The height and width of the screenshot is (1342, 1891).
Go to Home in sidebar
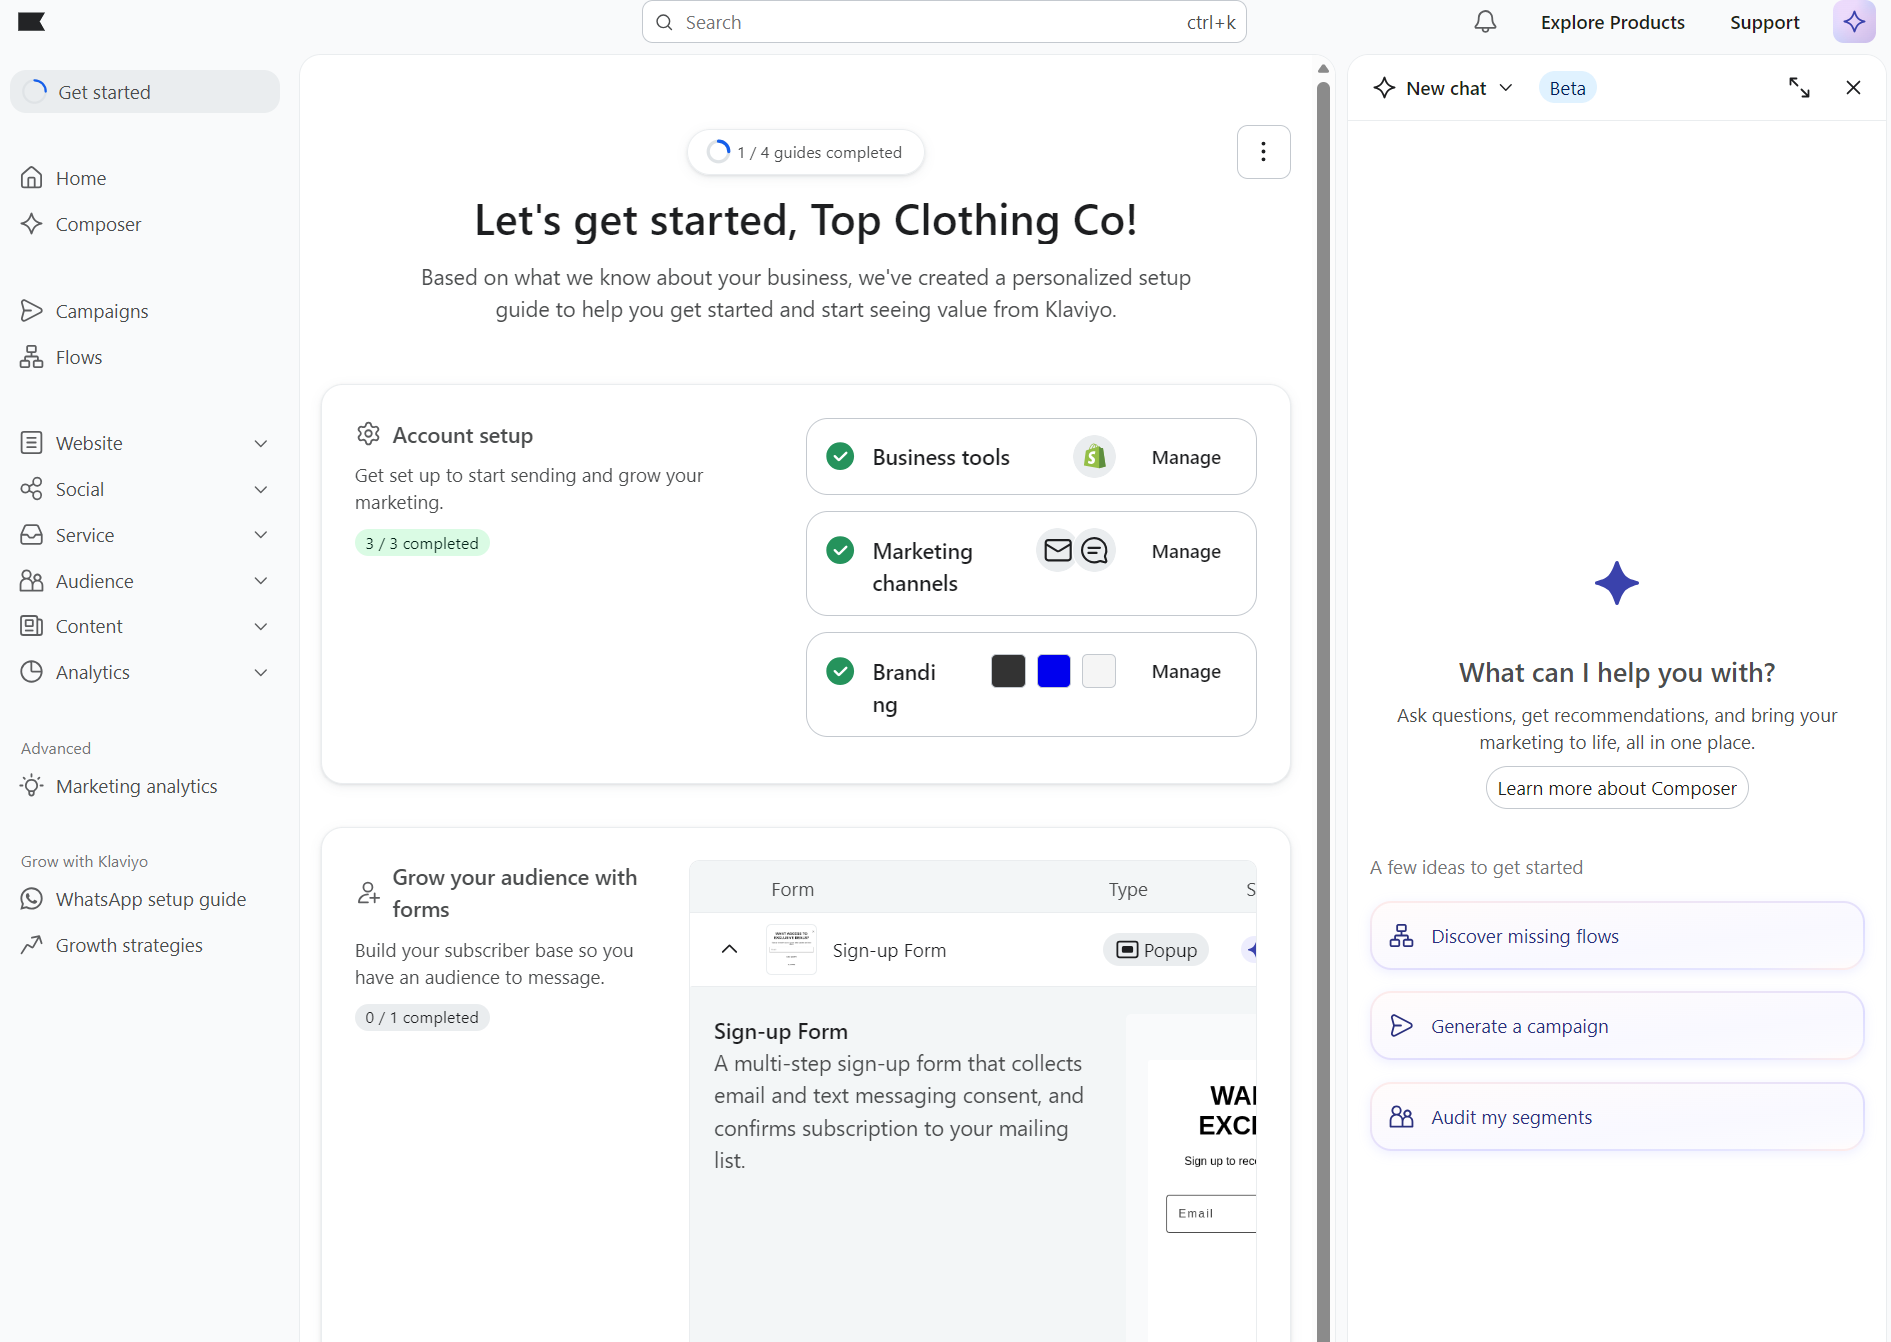click(81, 178)
